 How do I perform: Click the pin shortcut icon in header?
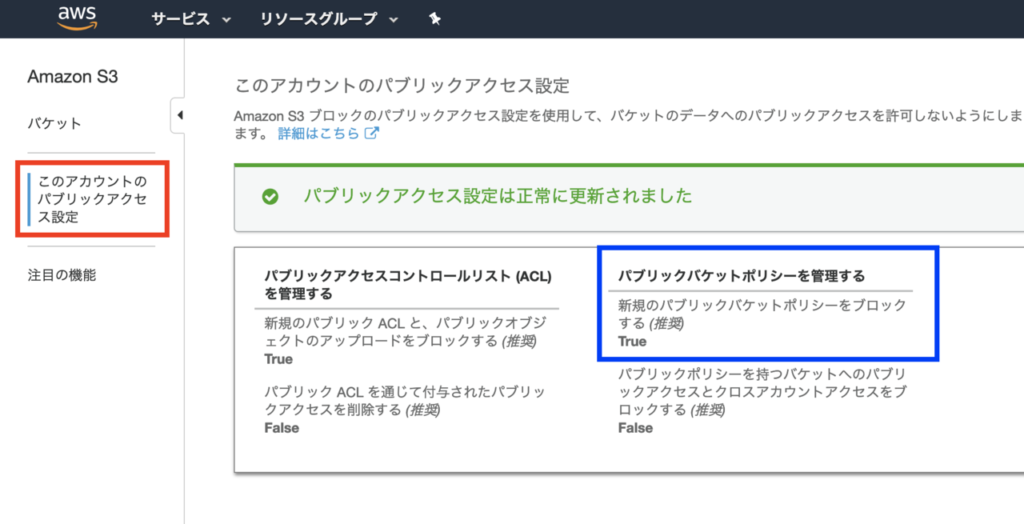pyautogui.click(x=435, y=19)
